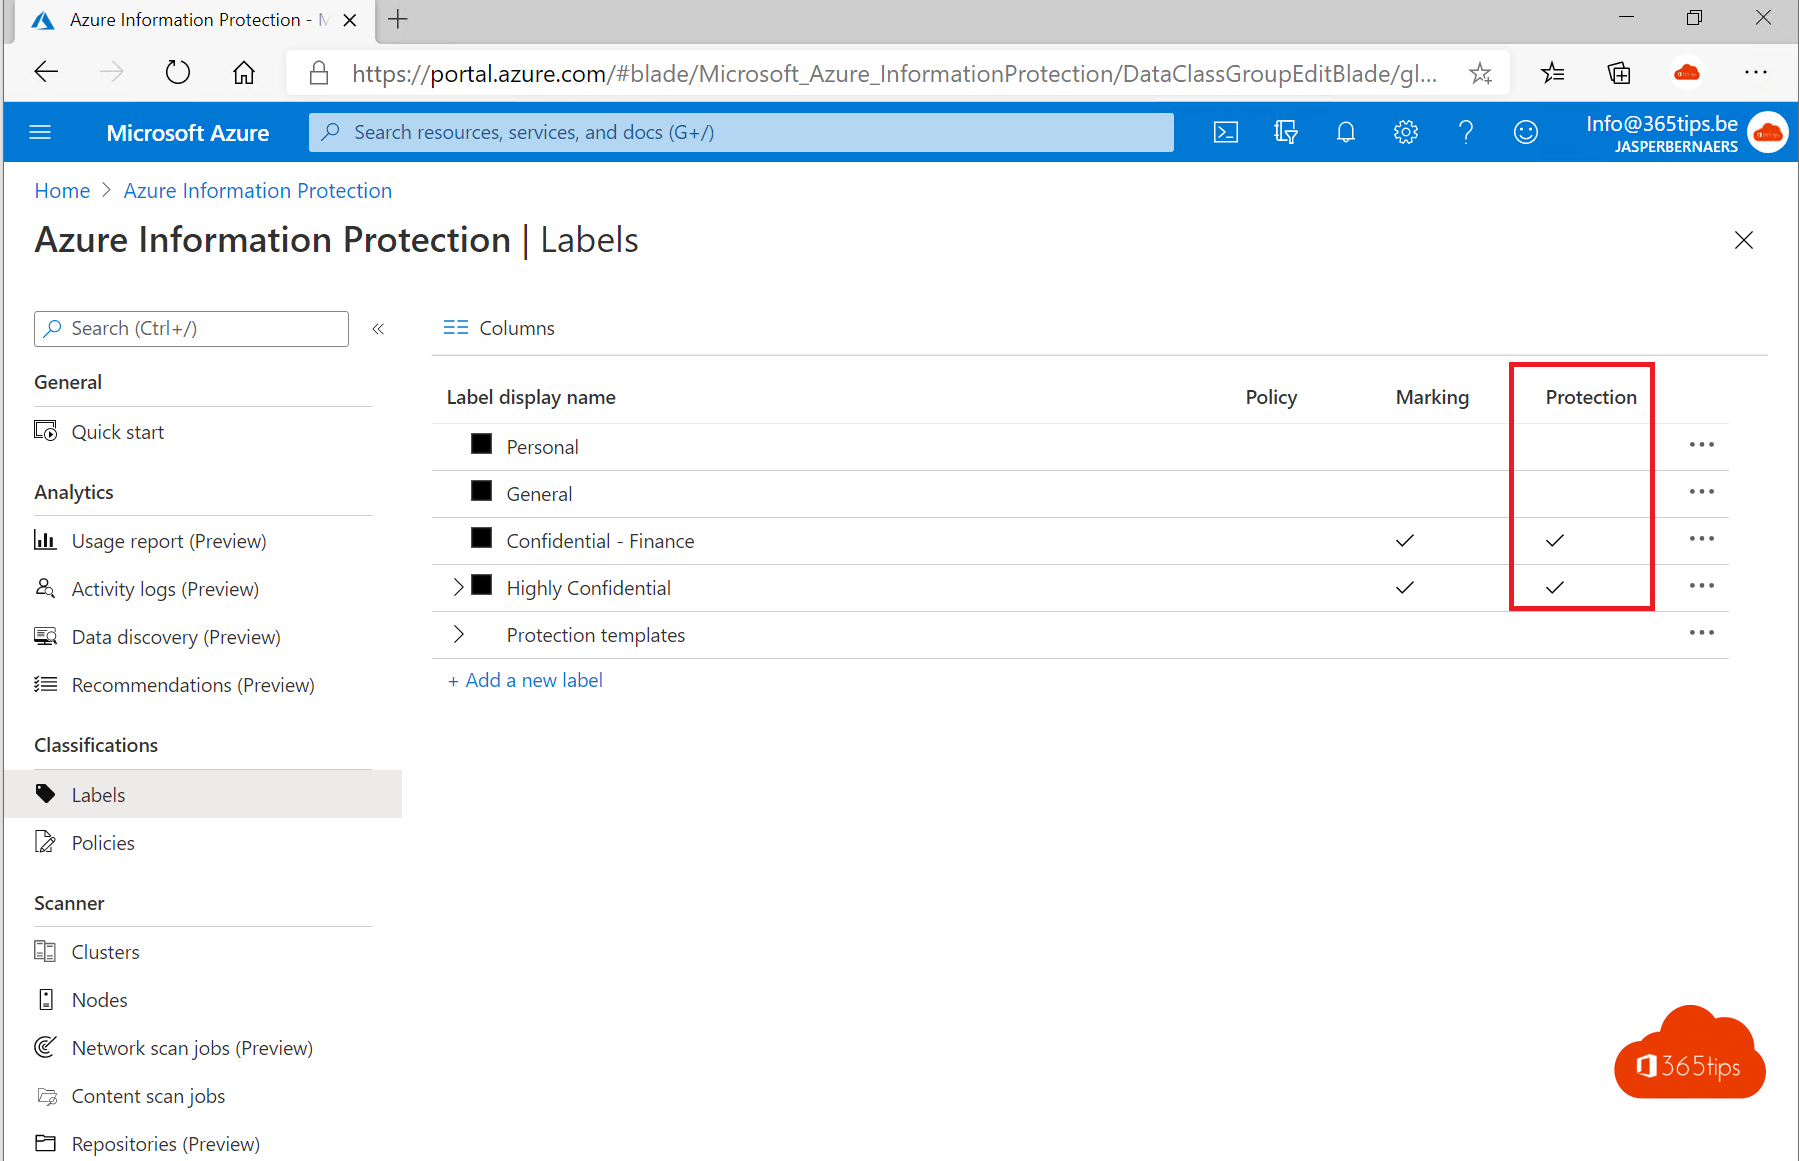Open more options for Confidential - Finance
The height and width of the screenshot is (1161, 1799).
point(1702,539)
